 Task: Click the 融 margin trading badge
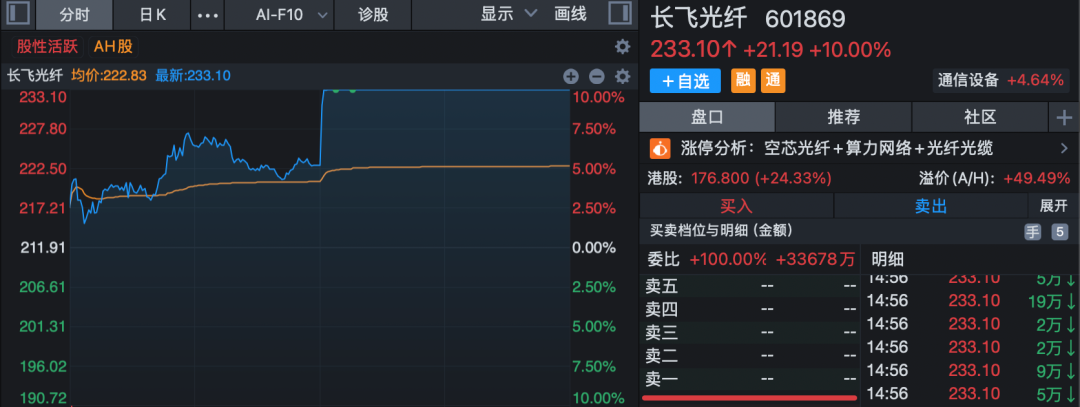[x=743, y=80]
